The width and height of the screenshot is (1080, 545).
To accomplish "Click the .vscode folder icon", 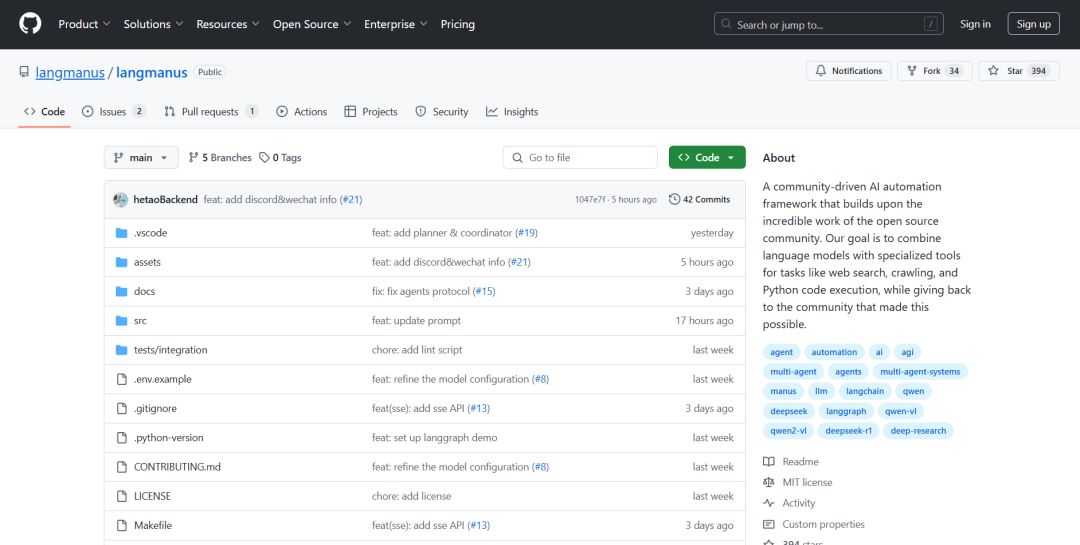I will tap(122, 233).
